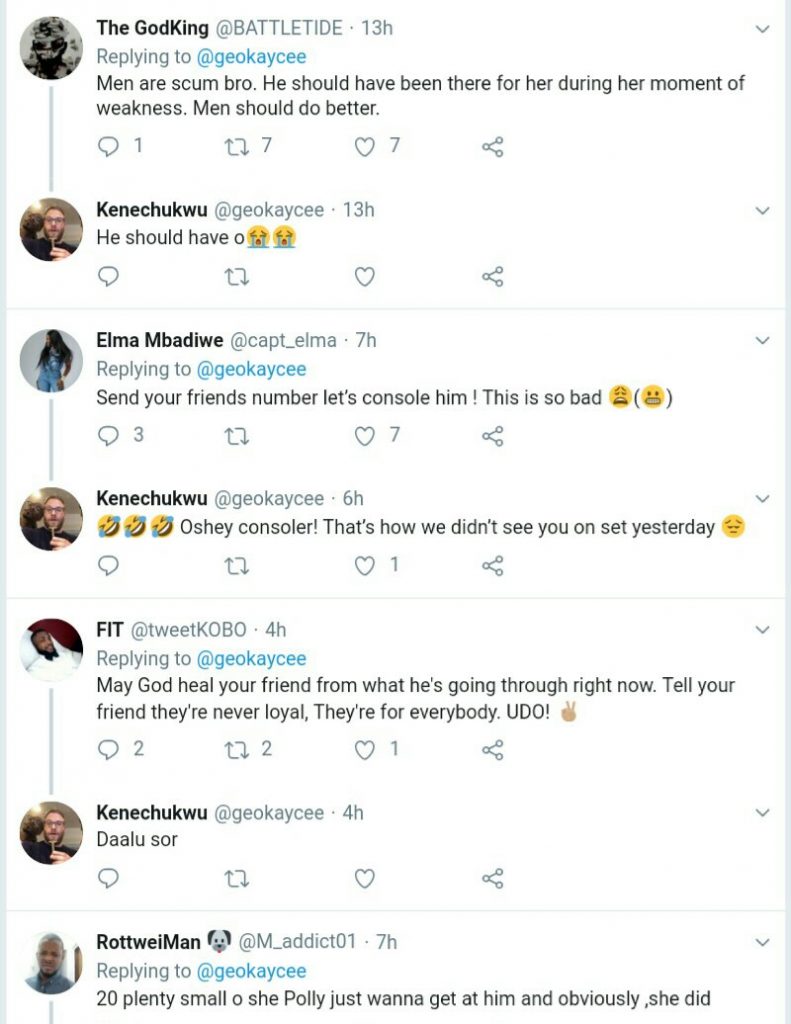791x1024 pixels.
Task: Open more options on The GodKing's tweet
Action: 762,29
